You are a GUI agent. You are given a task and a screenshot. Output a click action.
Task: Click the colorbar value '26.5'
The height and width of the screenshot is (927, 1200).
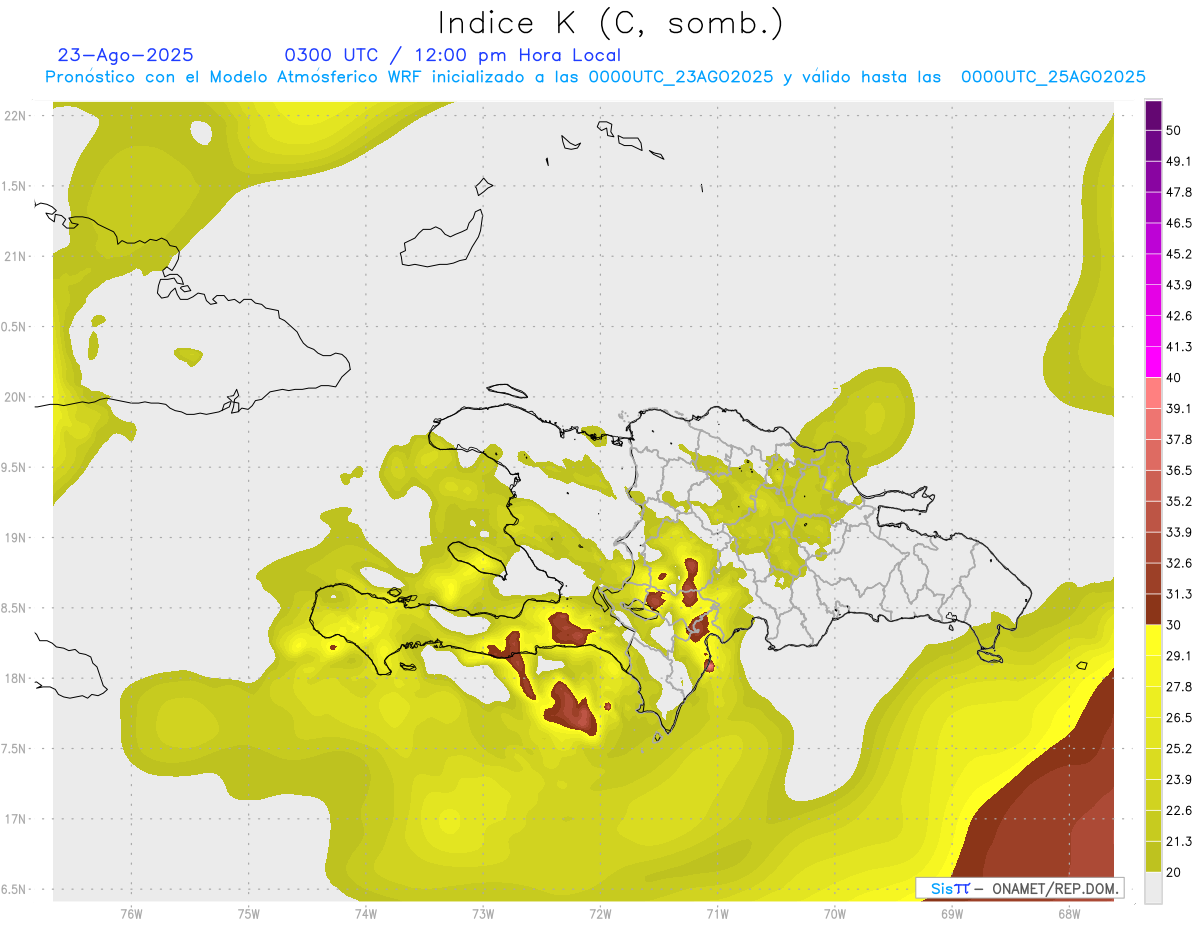tap(1179, 717)
